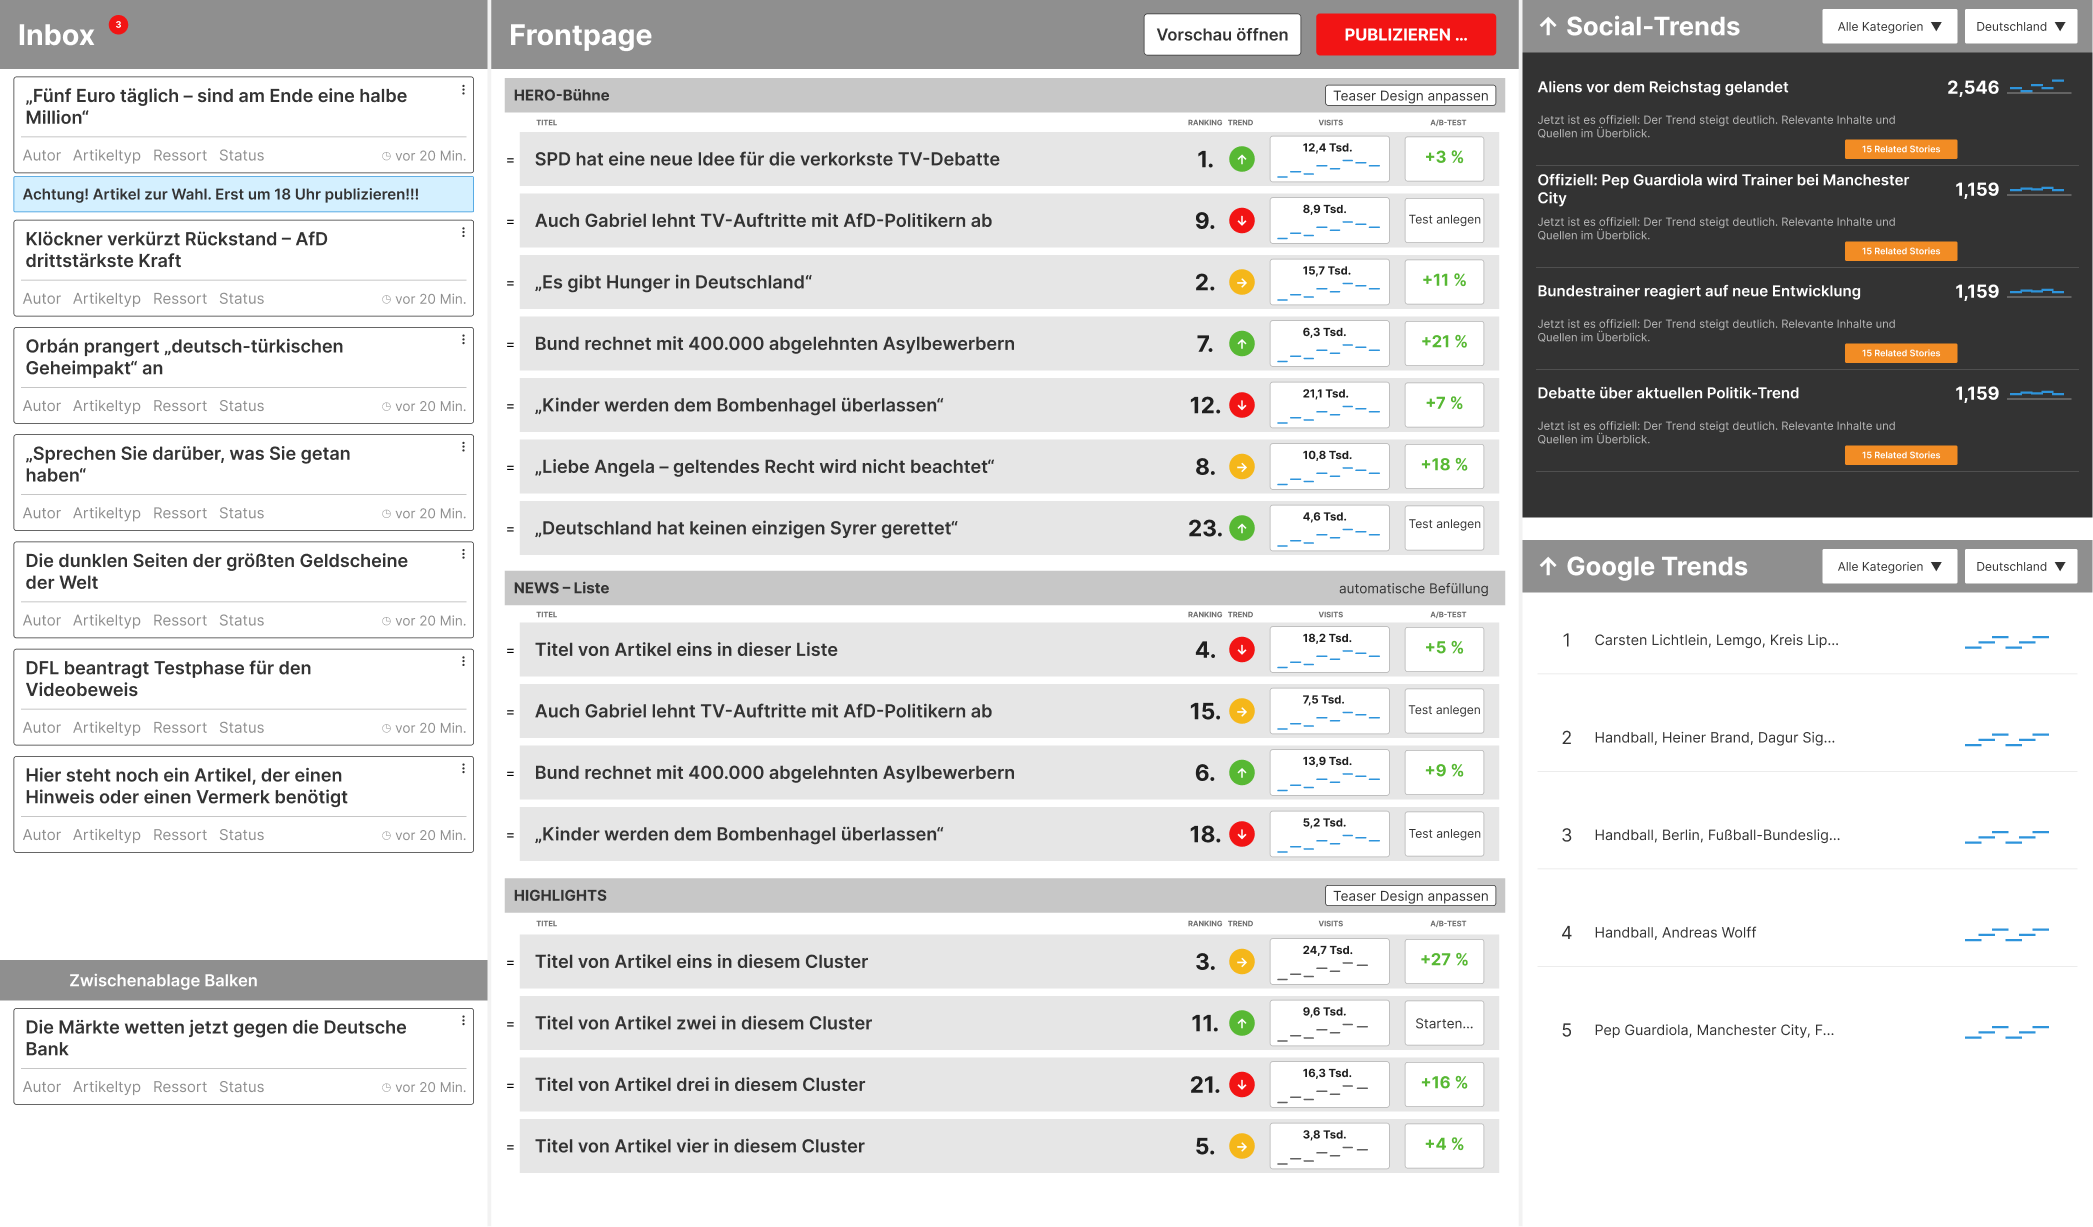
Task: Select Google trend 'Handball, Heiner Brand, Dagur Sig...'
Action: click(1714, 738)
